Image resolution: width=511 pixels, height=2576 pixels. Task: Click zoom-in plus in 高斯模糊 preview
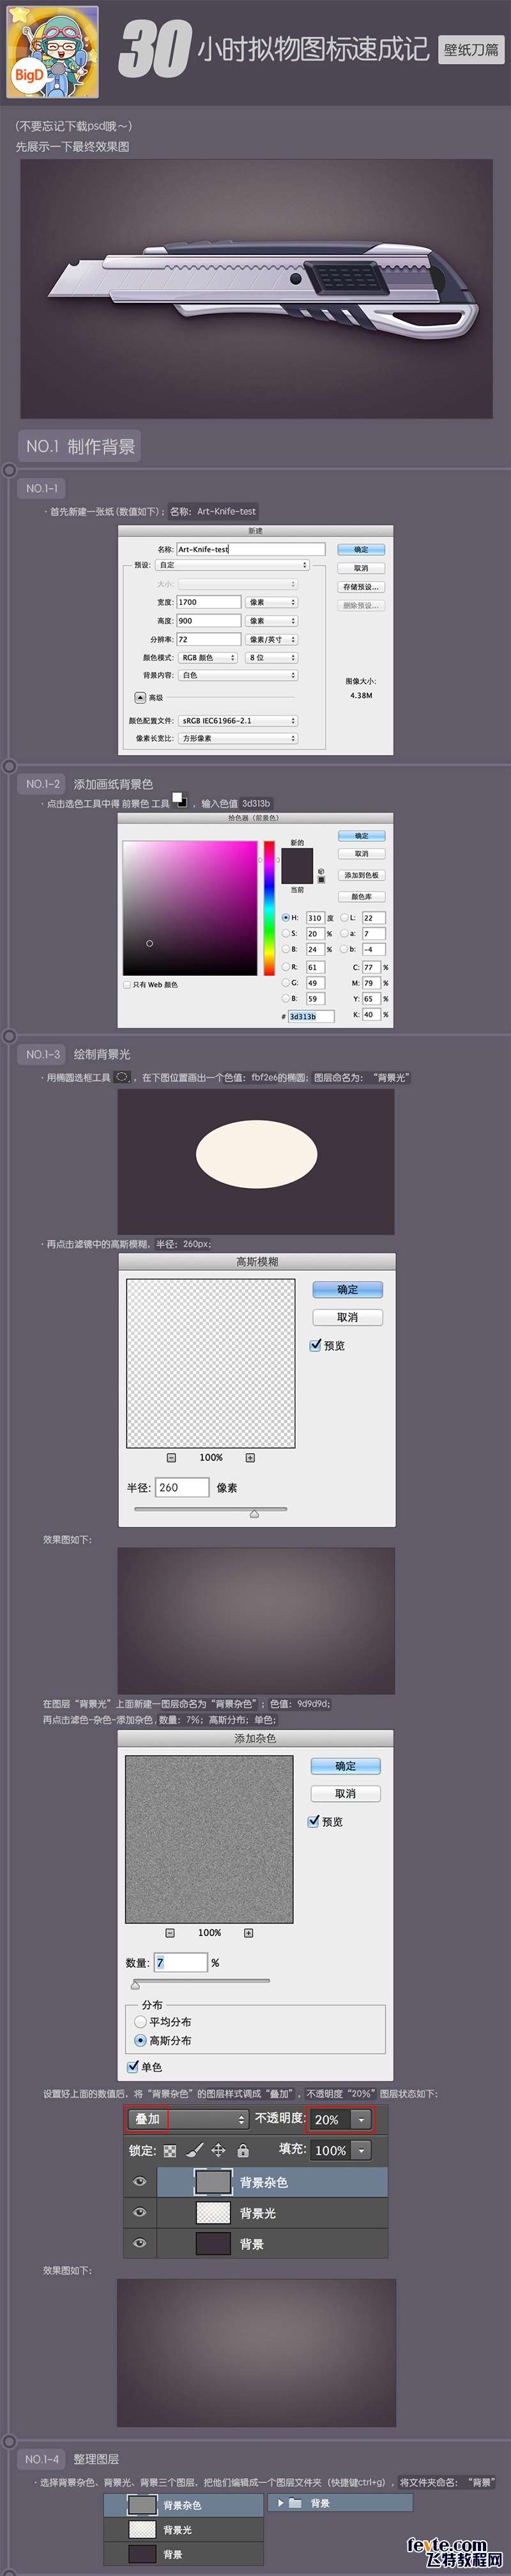point(250,1458)
